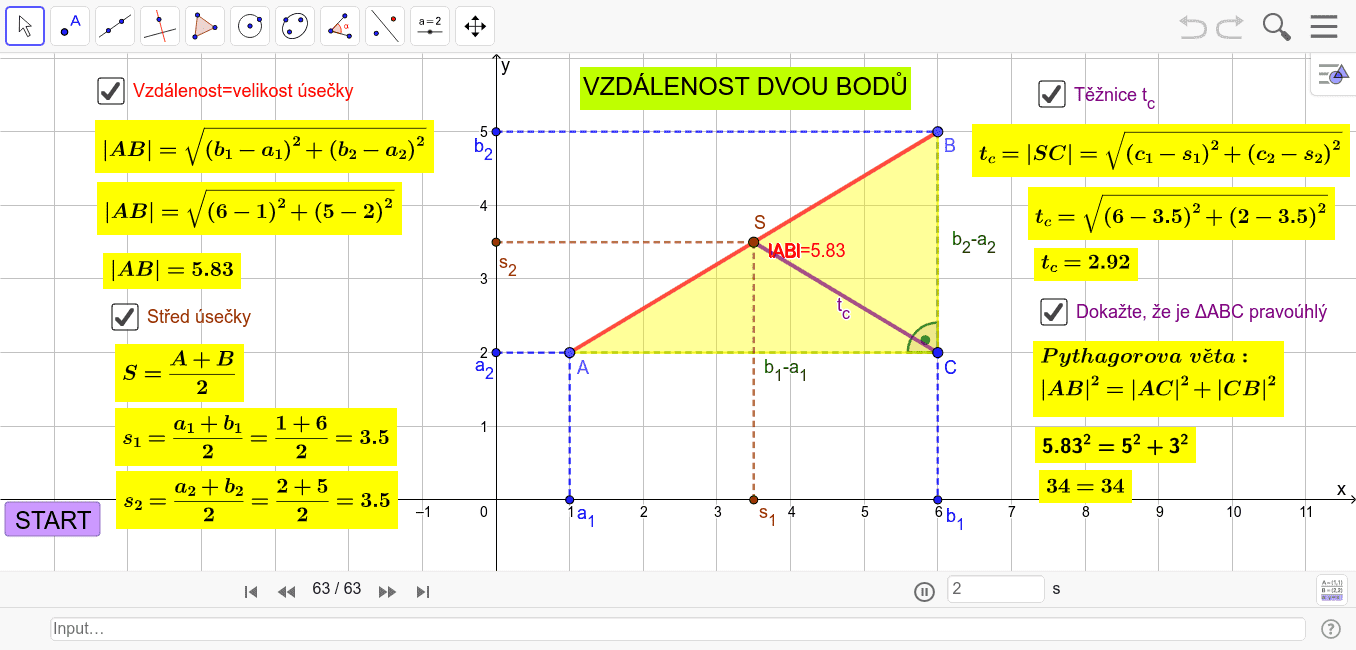Uncheck the Těžnice tc checkbox

1051,95
